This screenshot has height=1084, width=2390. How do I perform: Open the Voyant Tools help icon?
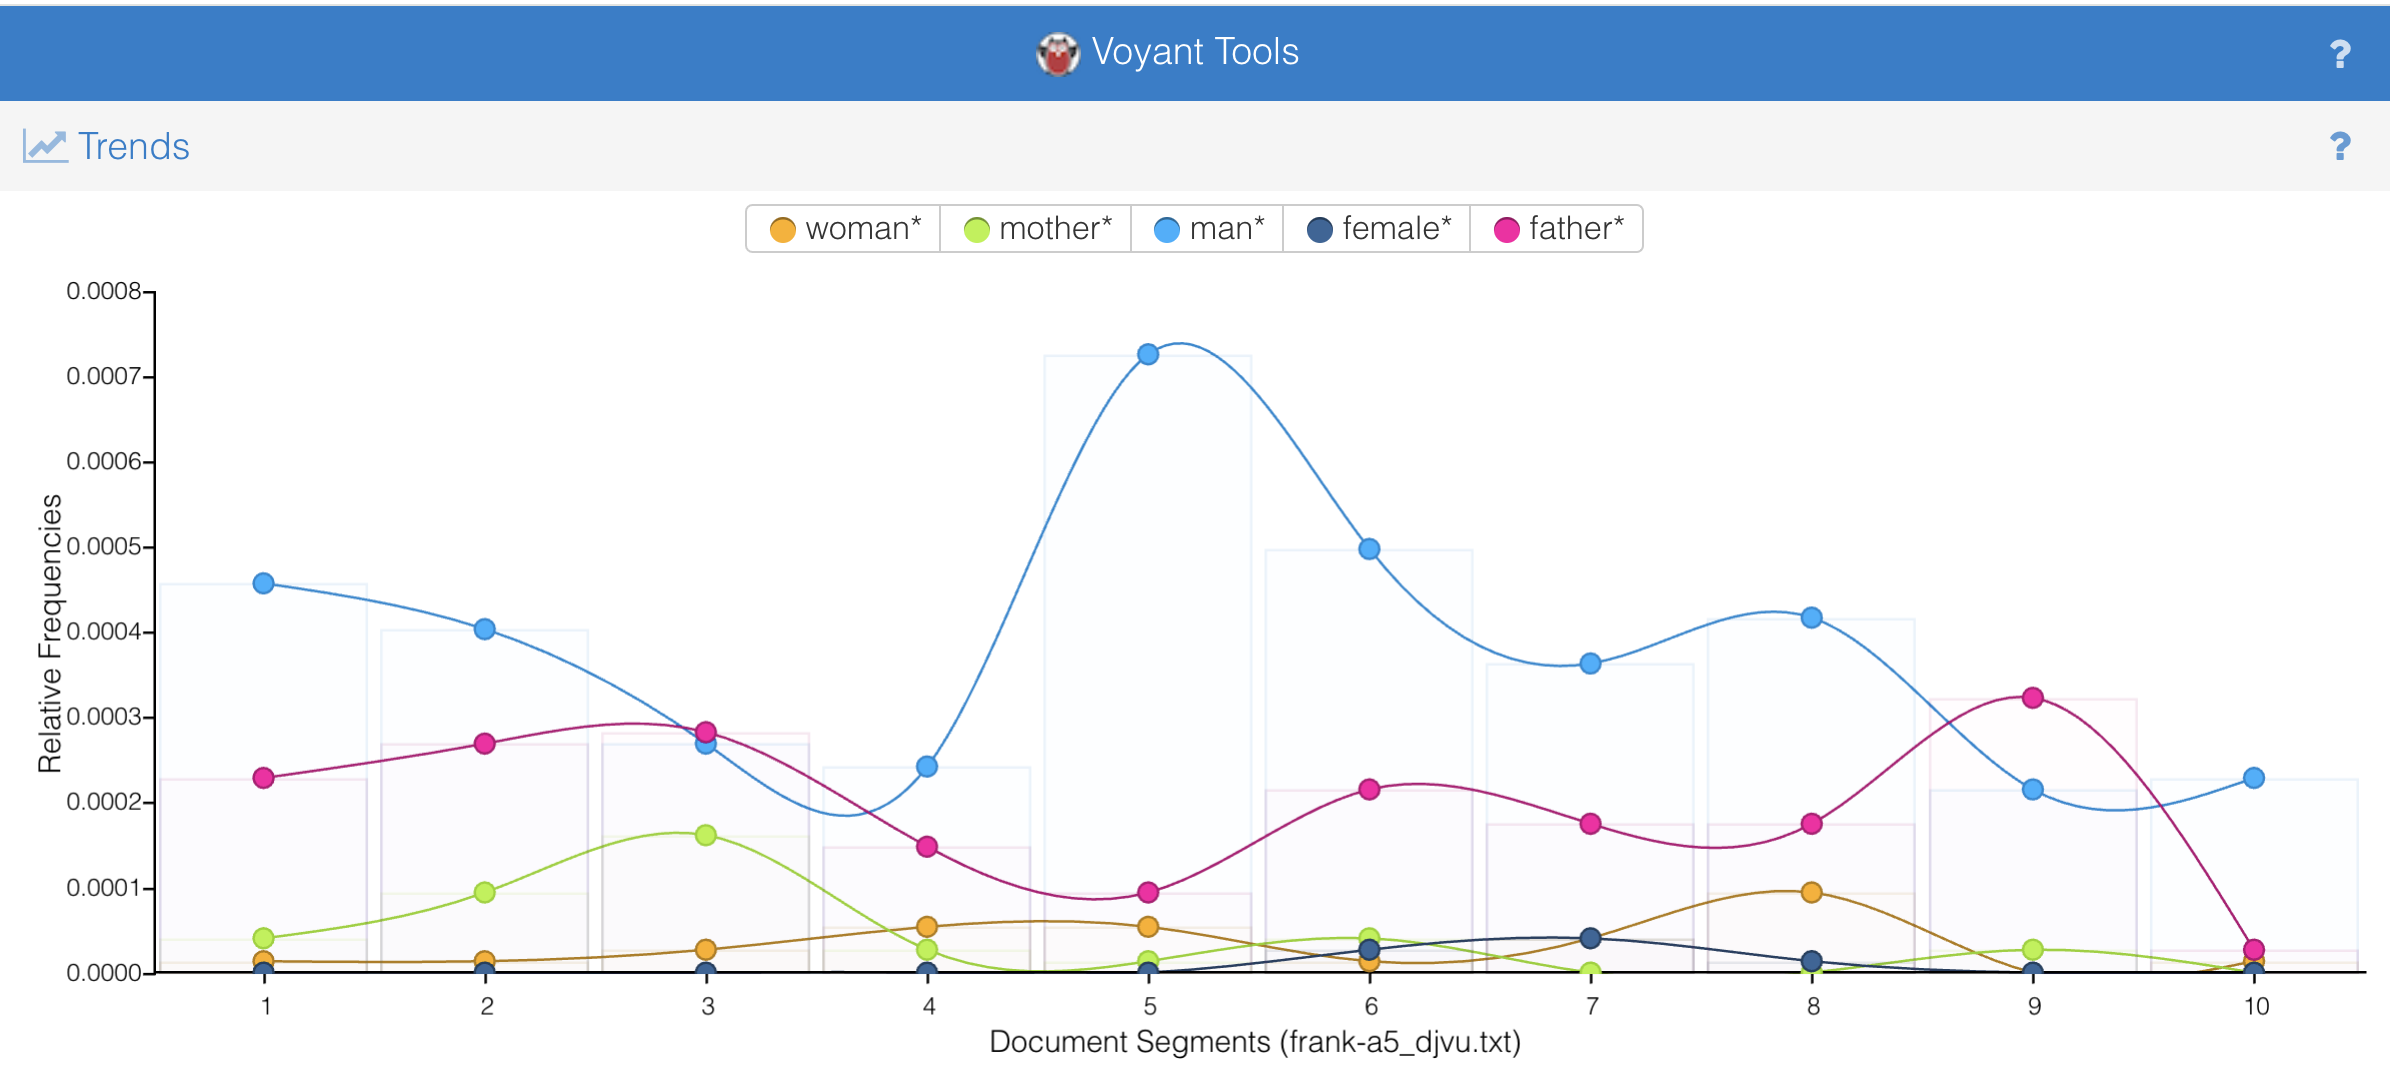pos(2340,52)
